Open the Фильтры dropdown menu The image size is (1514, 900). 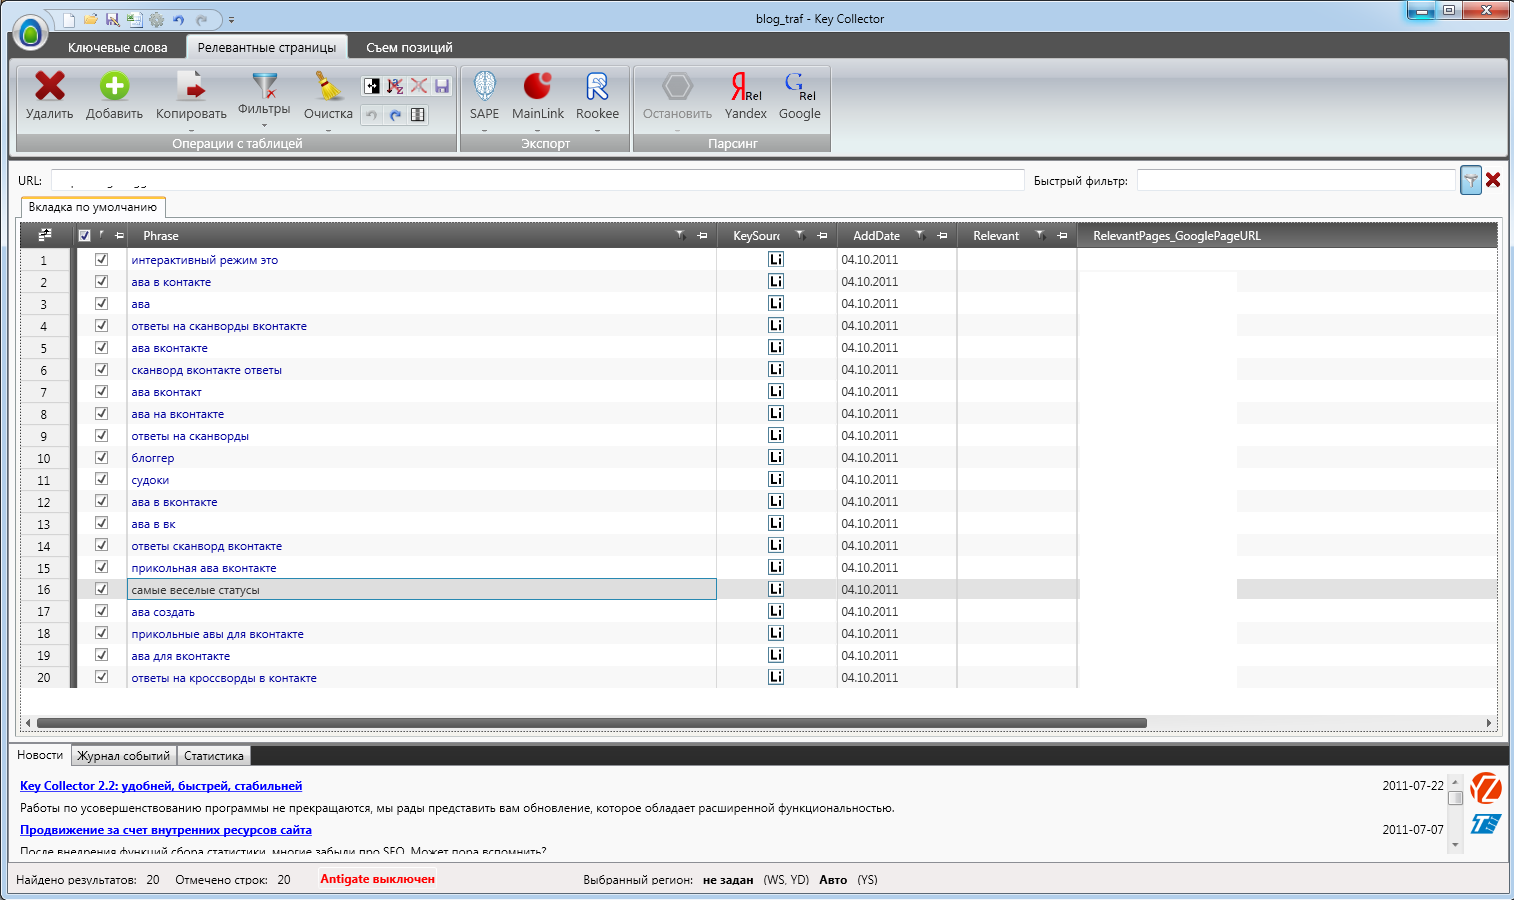(264, 125)
